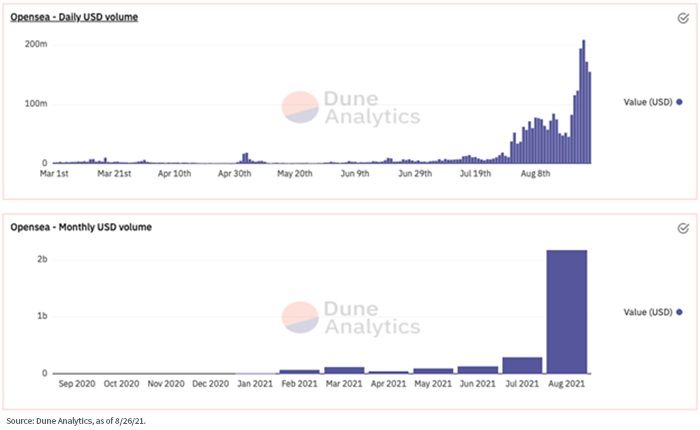Click the verified check icon on Daily volume chart
700x430 pixels.
pos(683,18)
